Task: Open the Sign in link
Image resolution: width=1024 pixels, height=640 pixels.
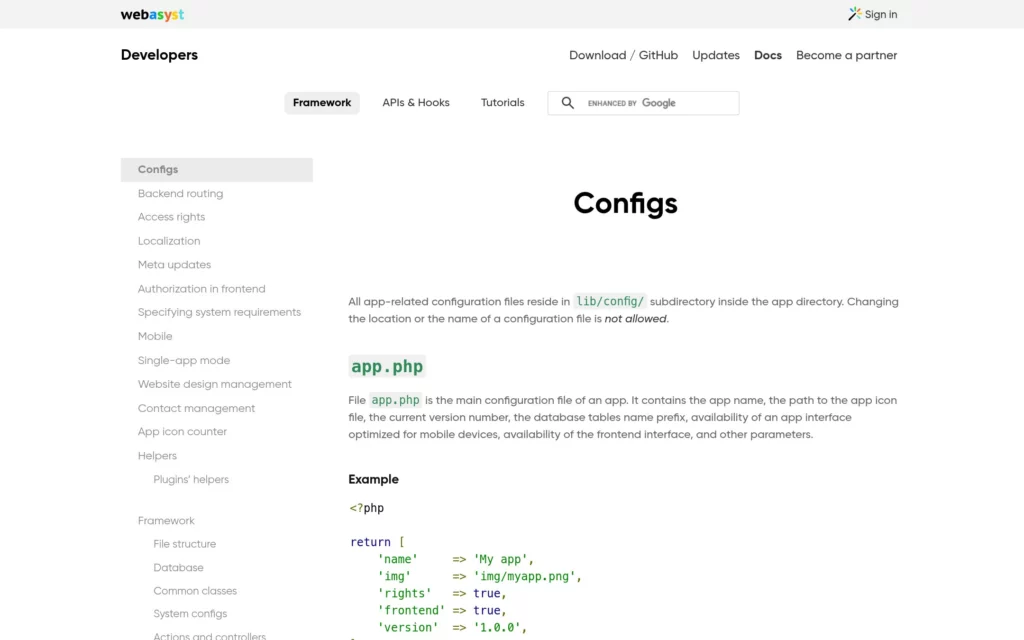Action: click(x=880, y=14)
